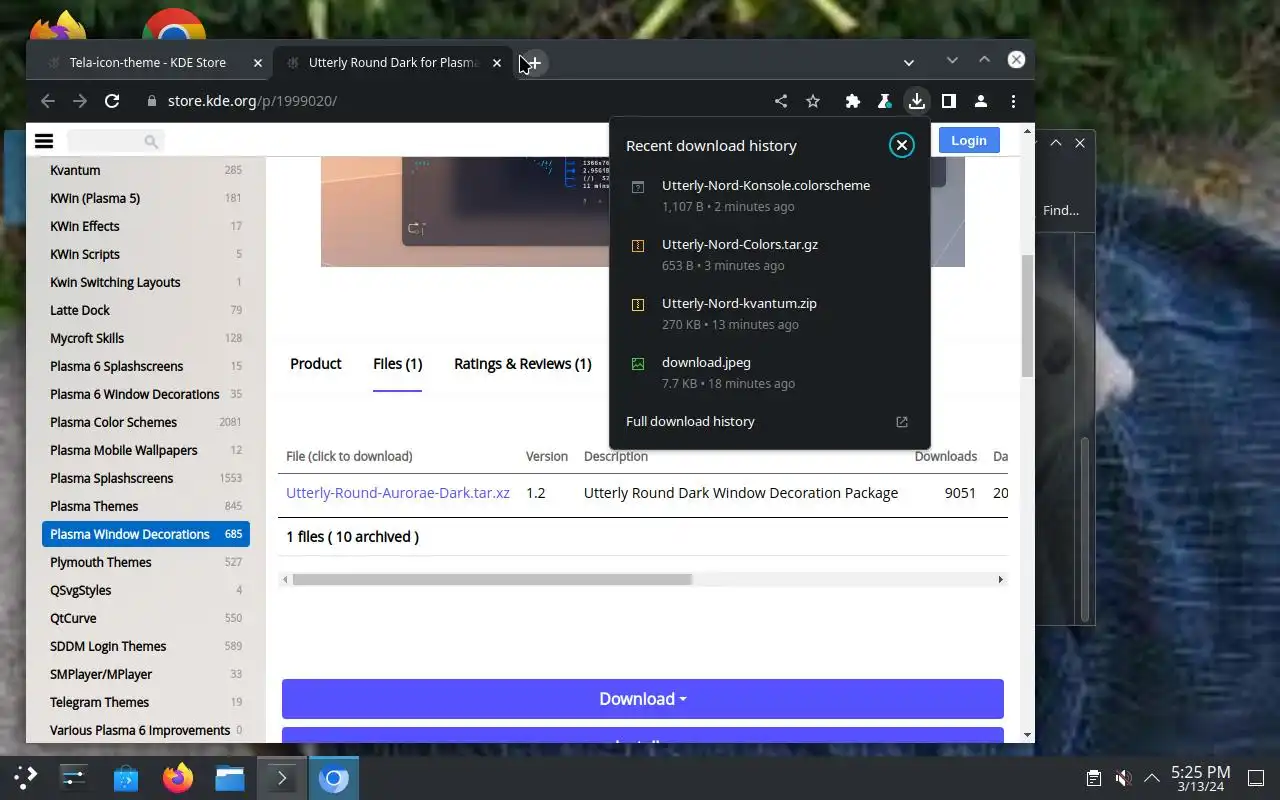The width and height of the screenshot is (1280, 800).
Task: Reload the current page
Action: coord(112,101)
